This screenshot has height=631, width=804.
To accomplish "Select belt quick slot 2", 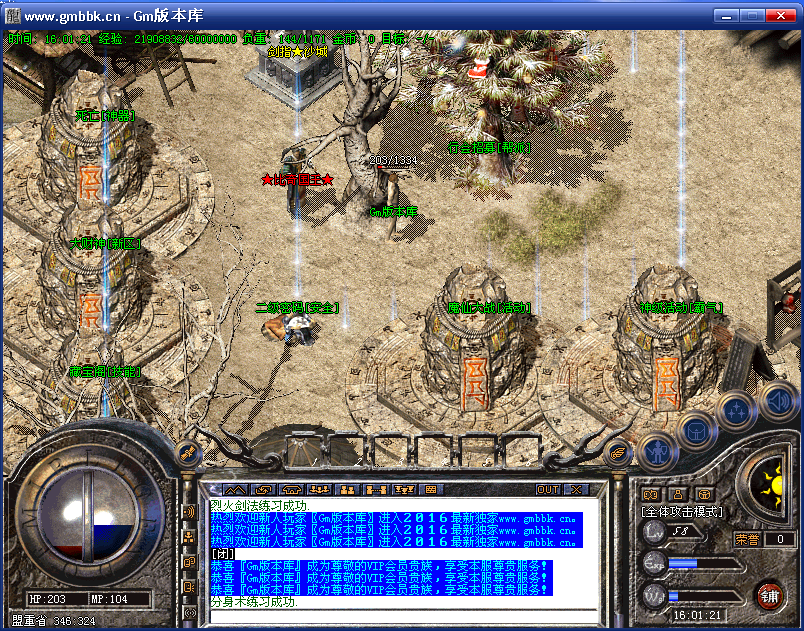I will click(x=347, y=451).
